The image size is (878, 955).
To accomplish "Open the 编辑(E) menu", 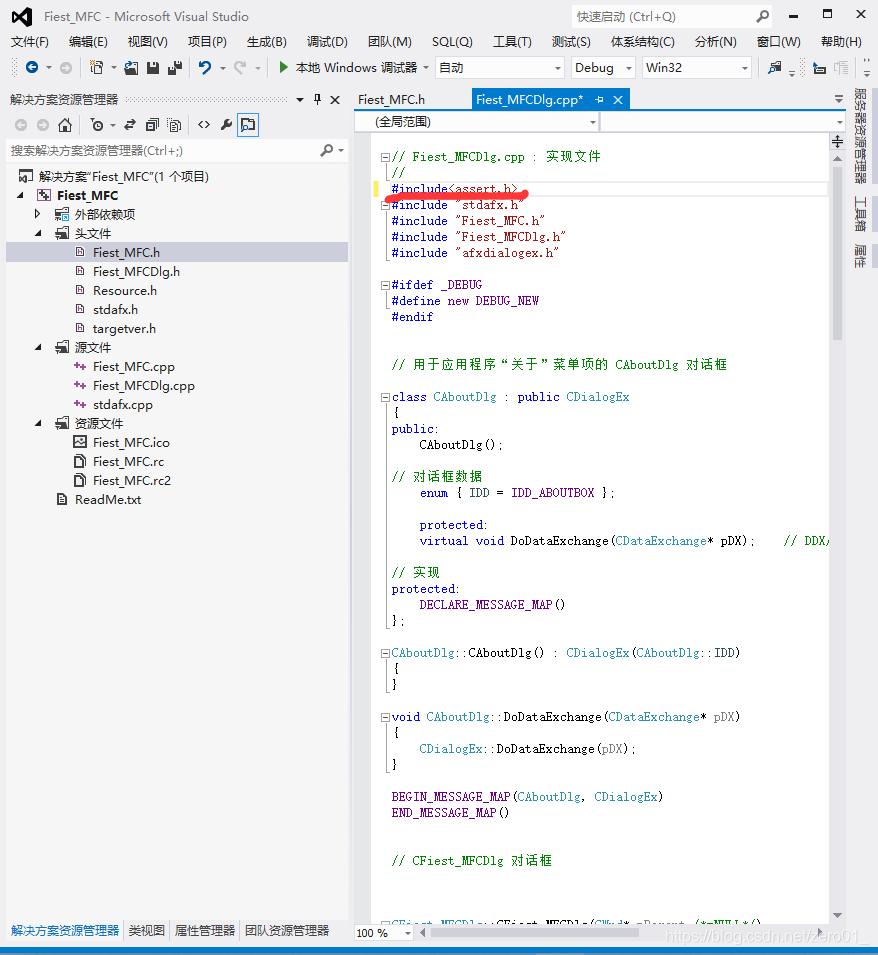I will click(x=88, y=41).
